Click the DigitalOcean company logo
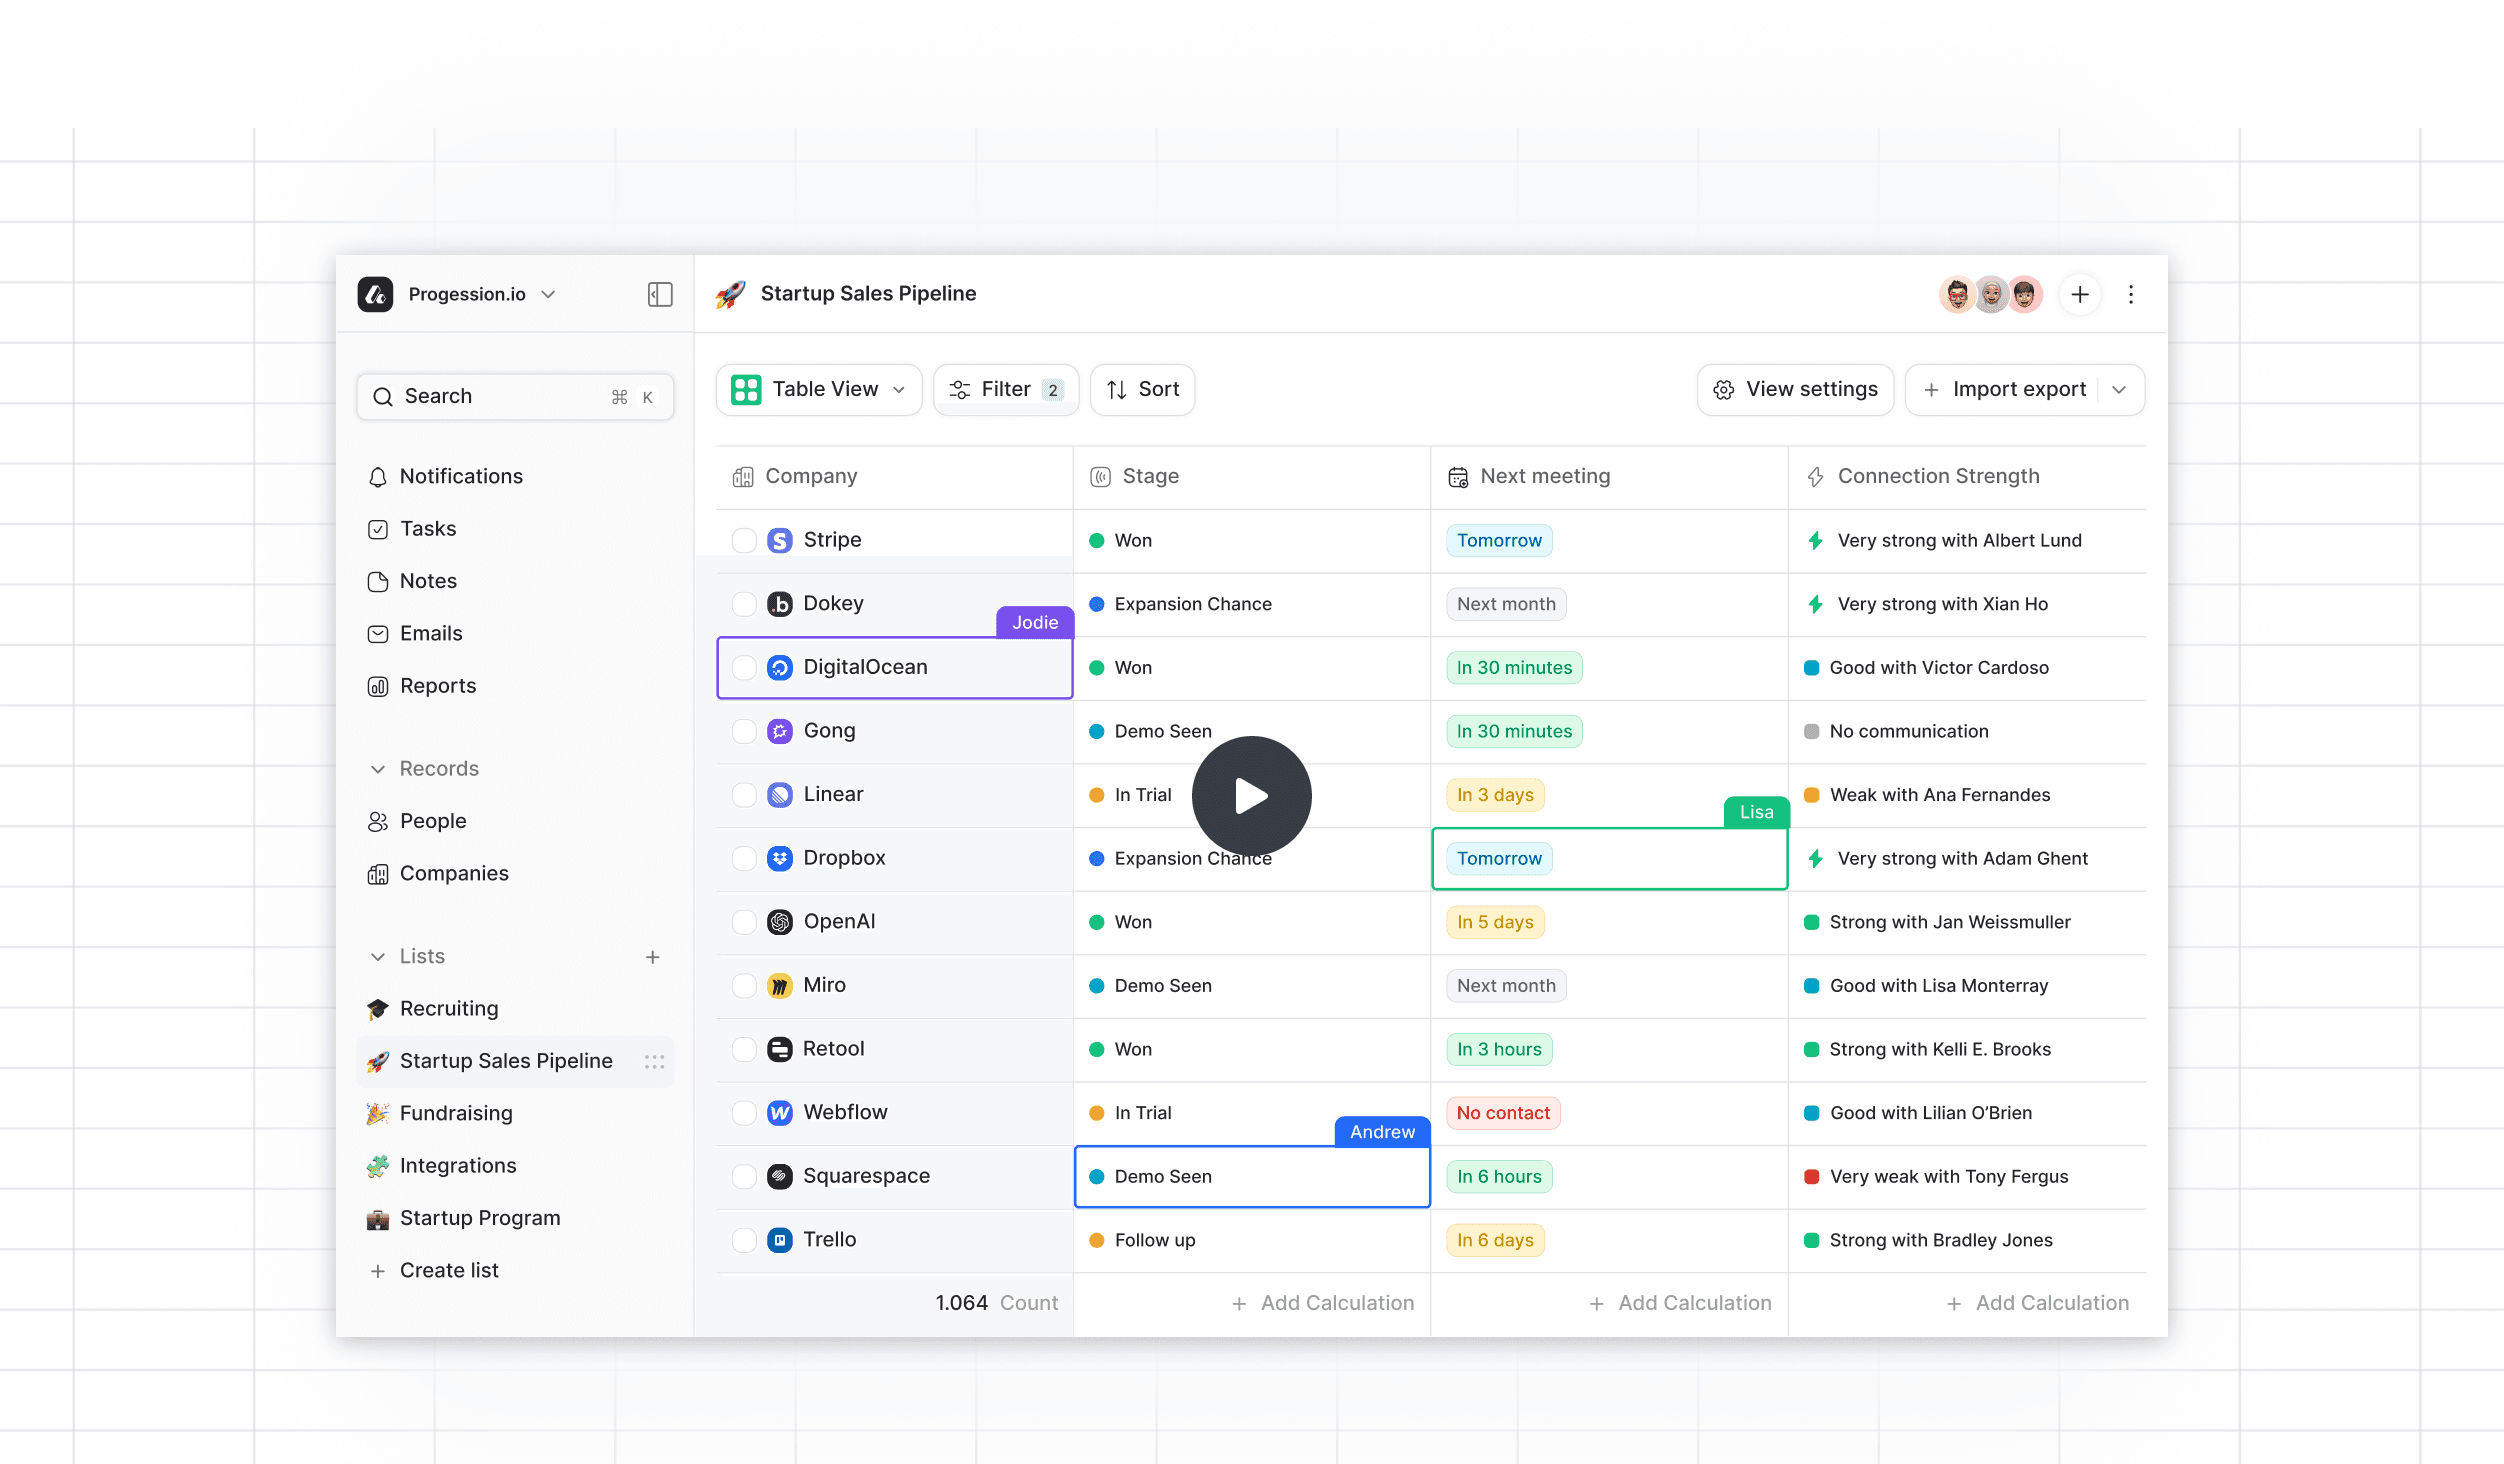Screen dimensions: 2504x1464 [x=780, y=667]
